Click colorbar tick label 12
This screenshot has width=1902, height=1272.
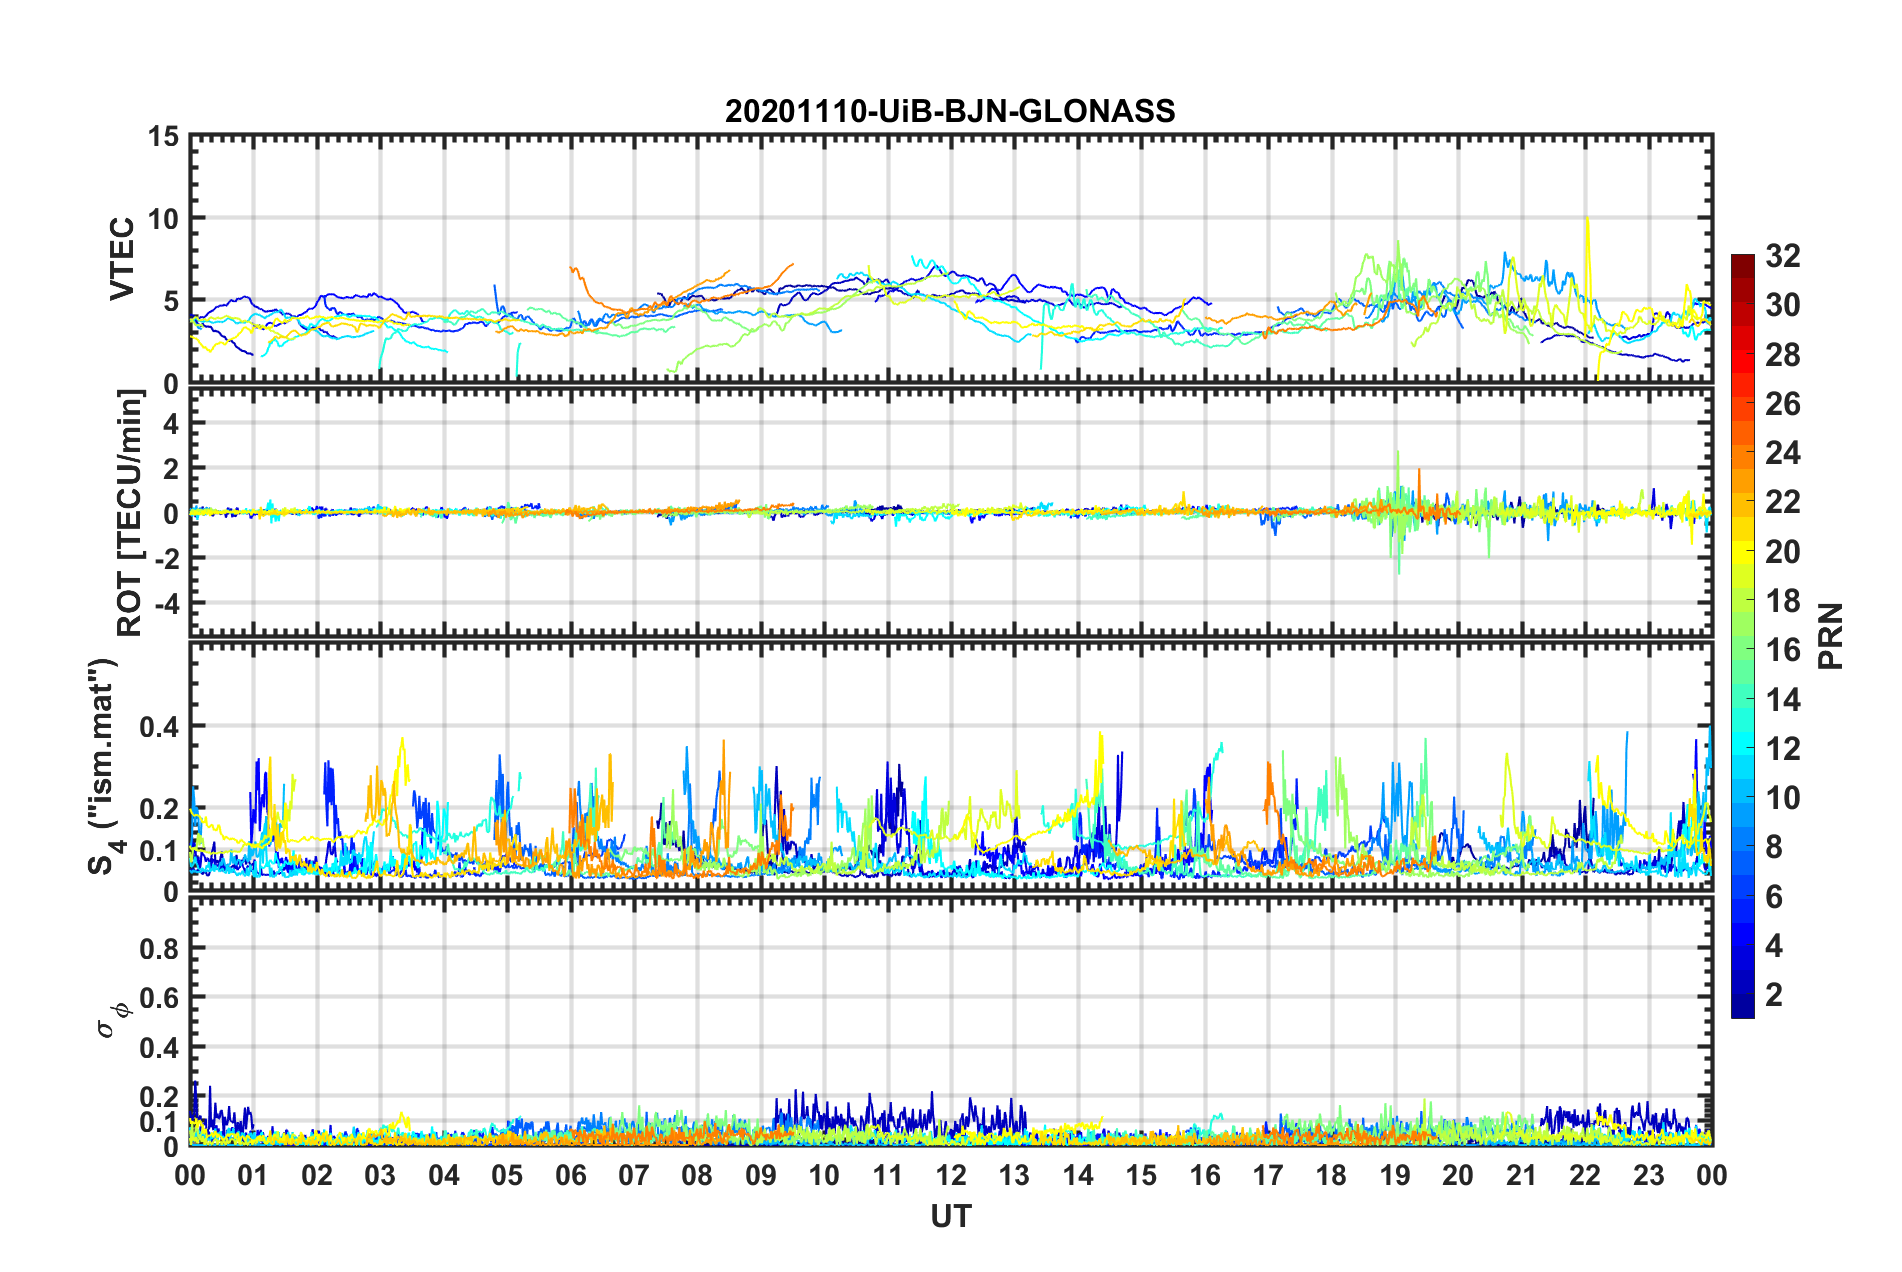(x=1782, y=749)
